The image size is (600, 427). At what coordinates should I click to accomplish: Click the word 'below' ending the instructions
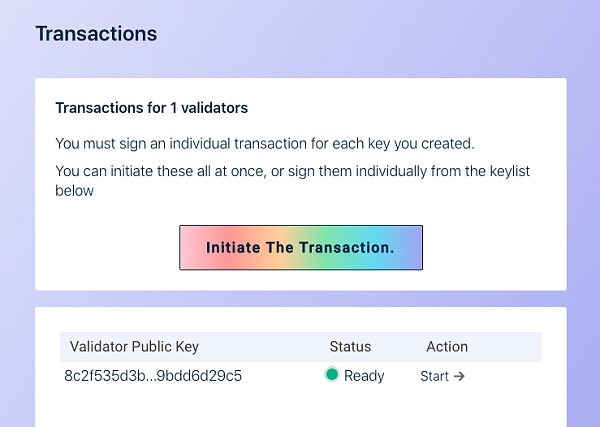(x=75, y=191)
